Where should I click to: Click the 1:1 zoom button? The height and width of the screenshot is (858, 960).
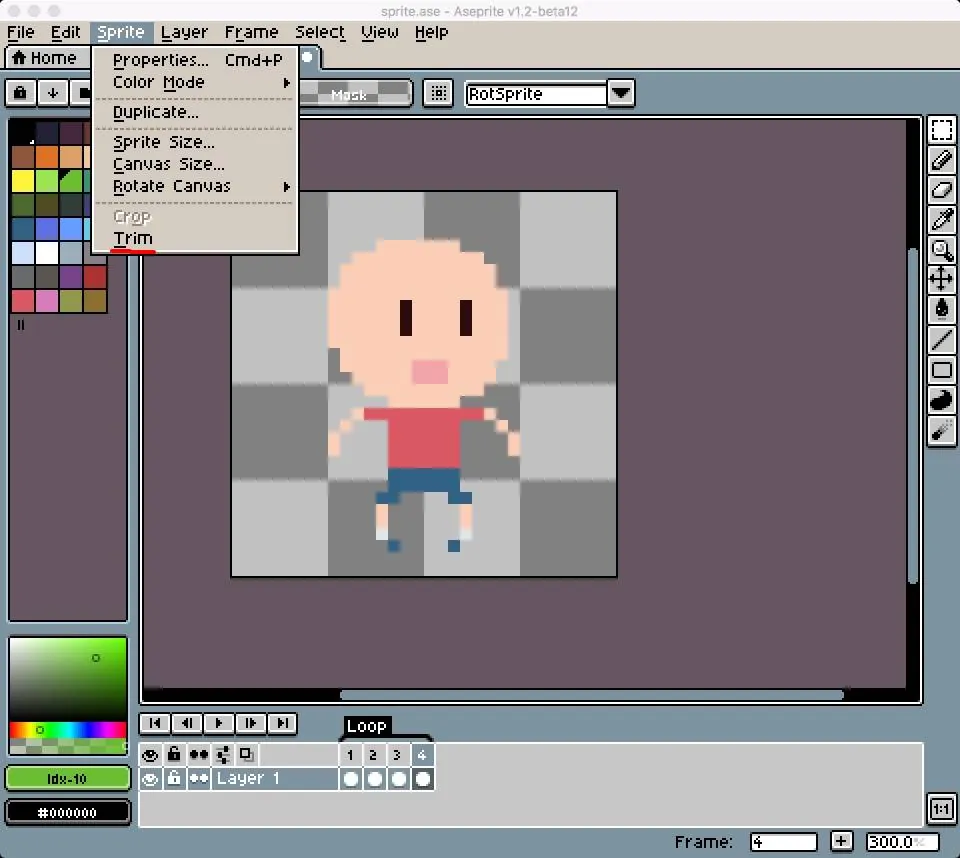click(941, 810)
